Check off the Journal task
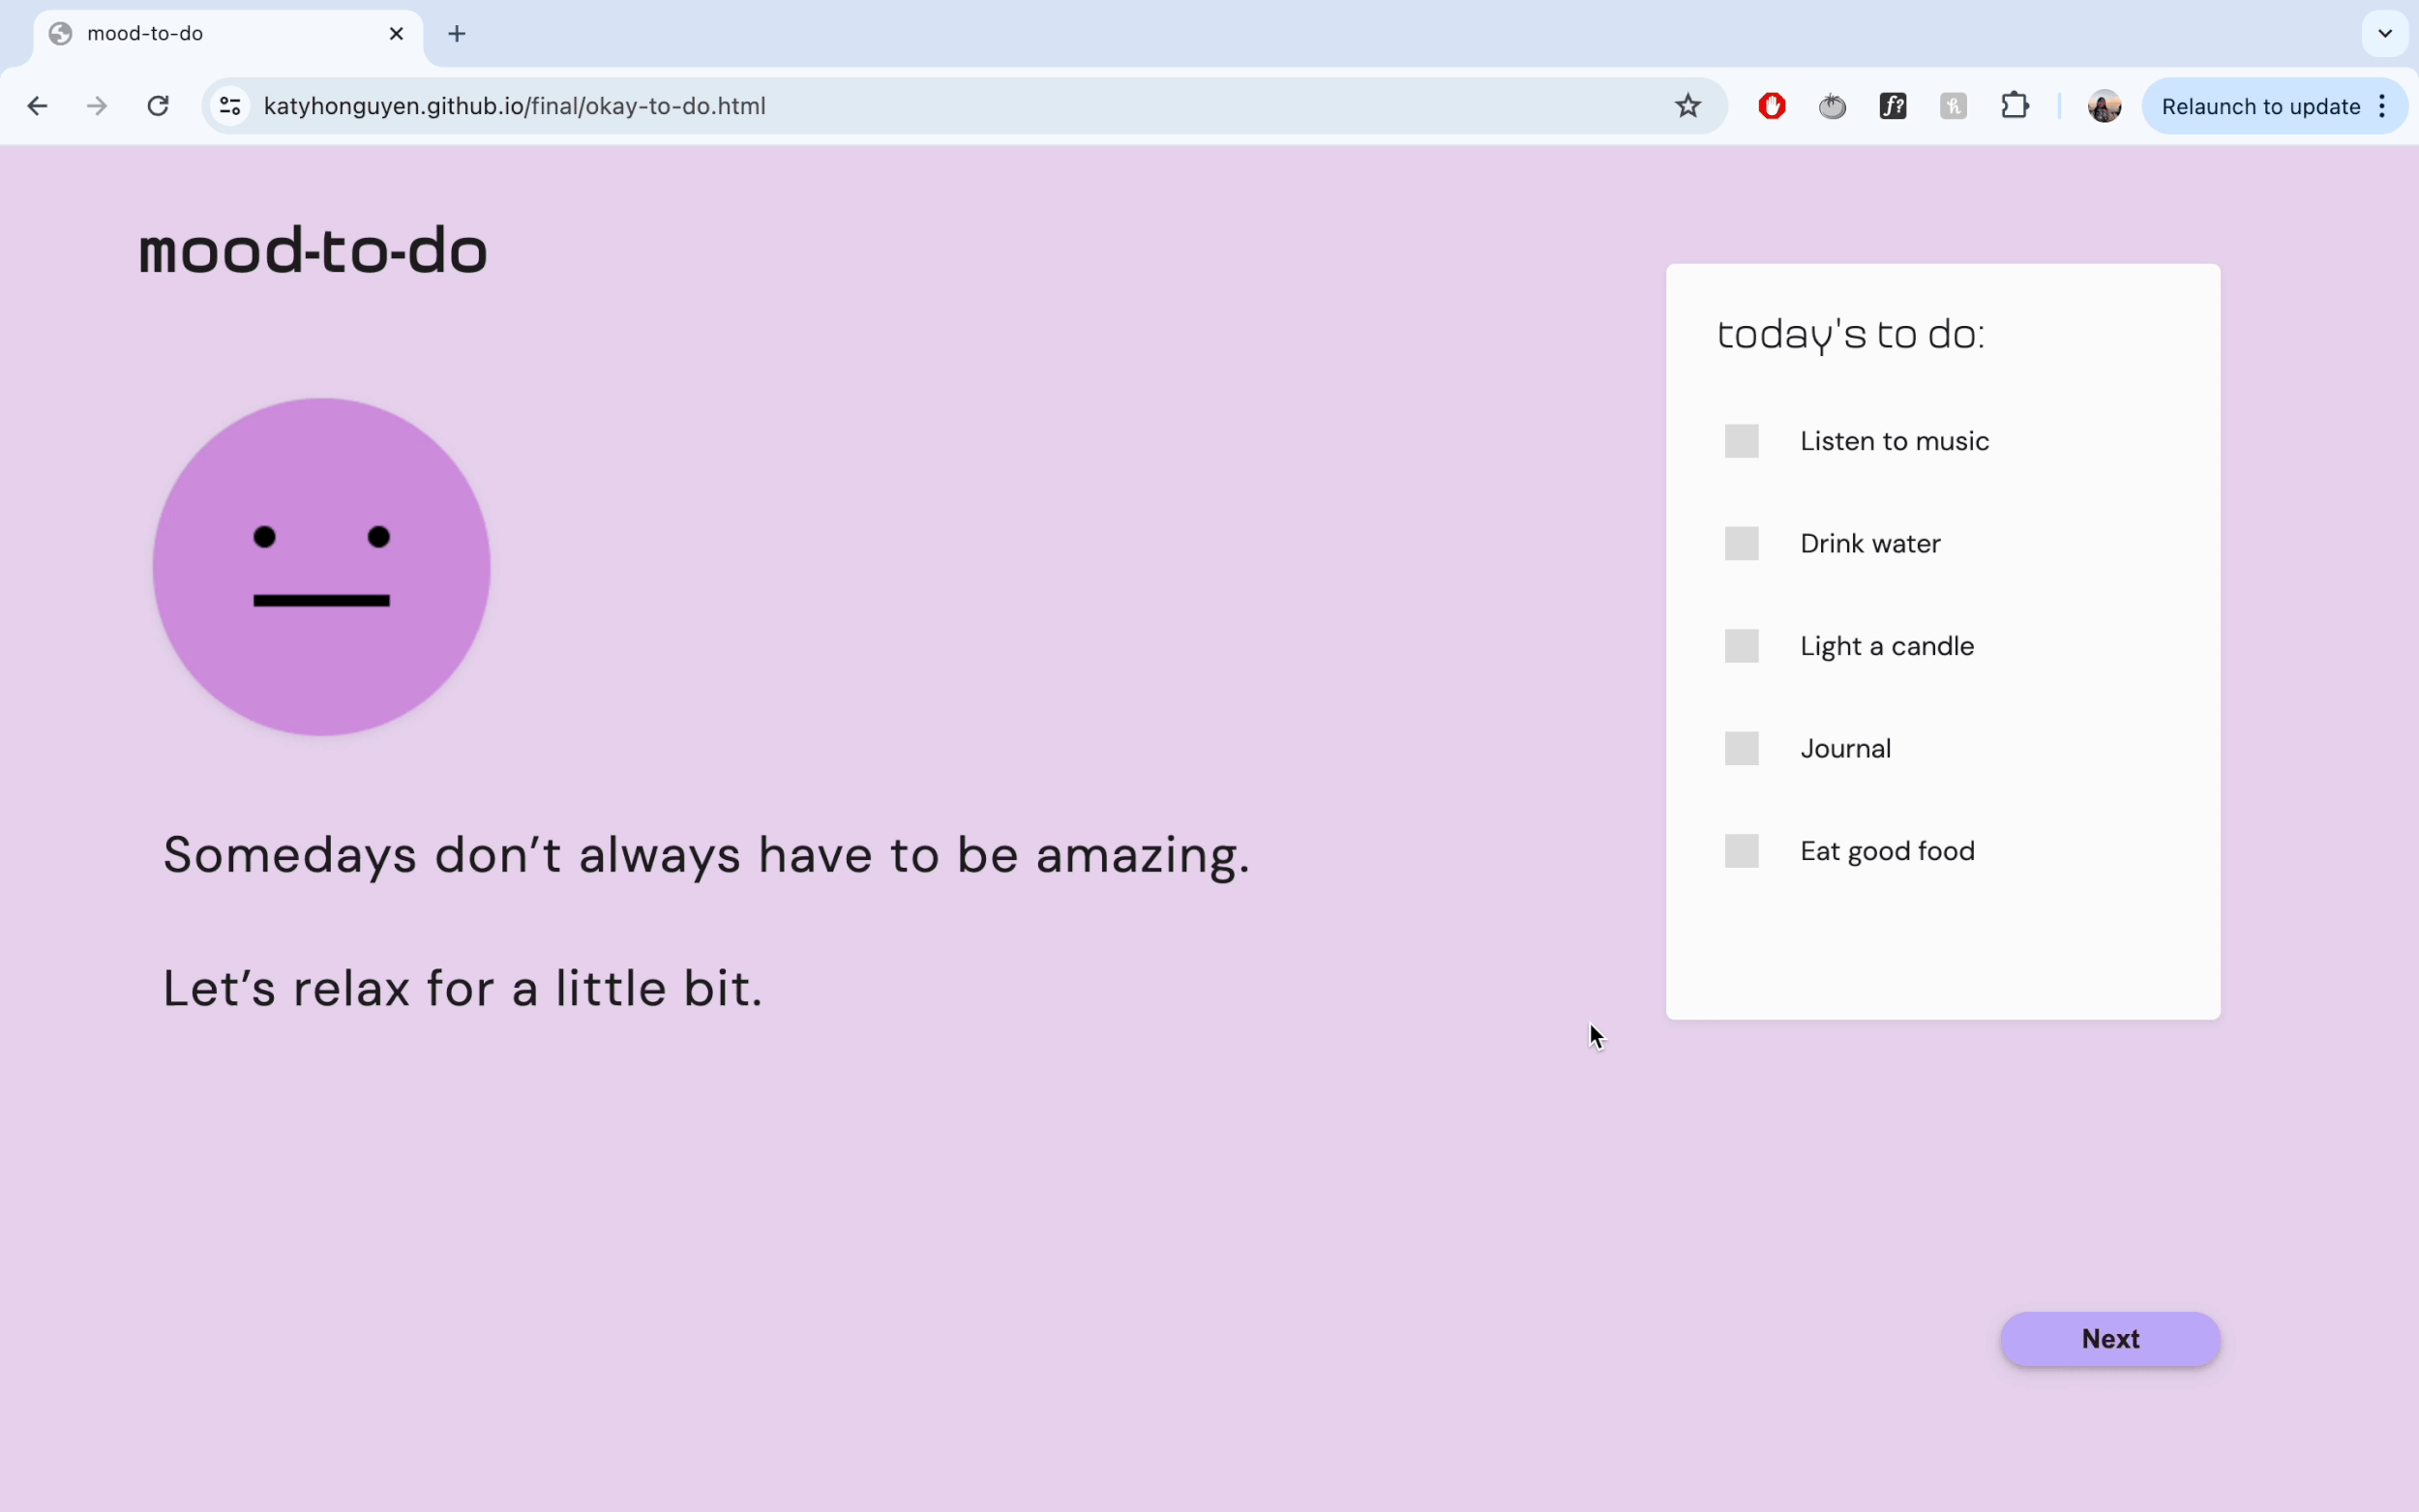This screenshot has height=1512, width=2419. (1741, 749)
